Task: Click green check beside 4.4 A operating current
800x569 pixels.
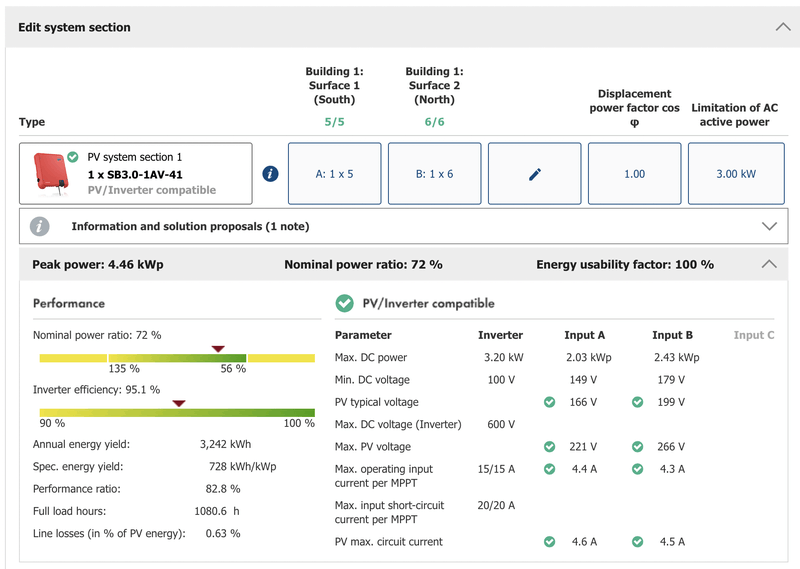Action: 549,469
